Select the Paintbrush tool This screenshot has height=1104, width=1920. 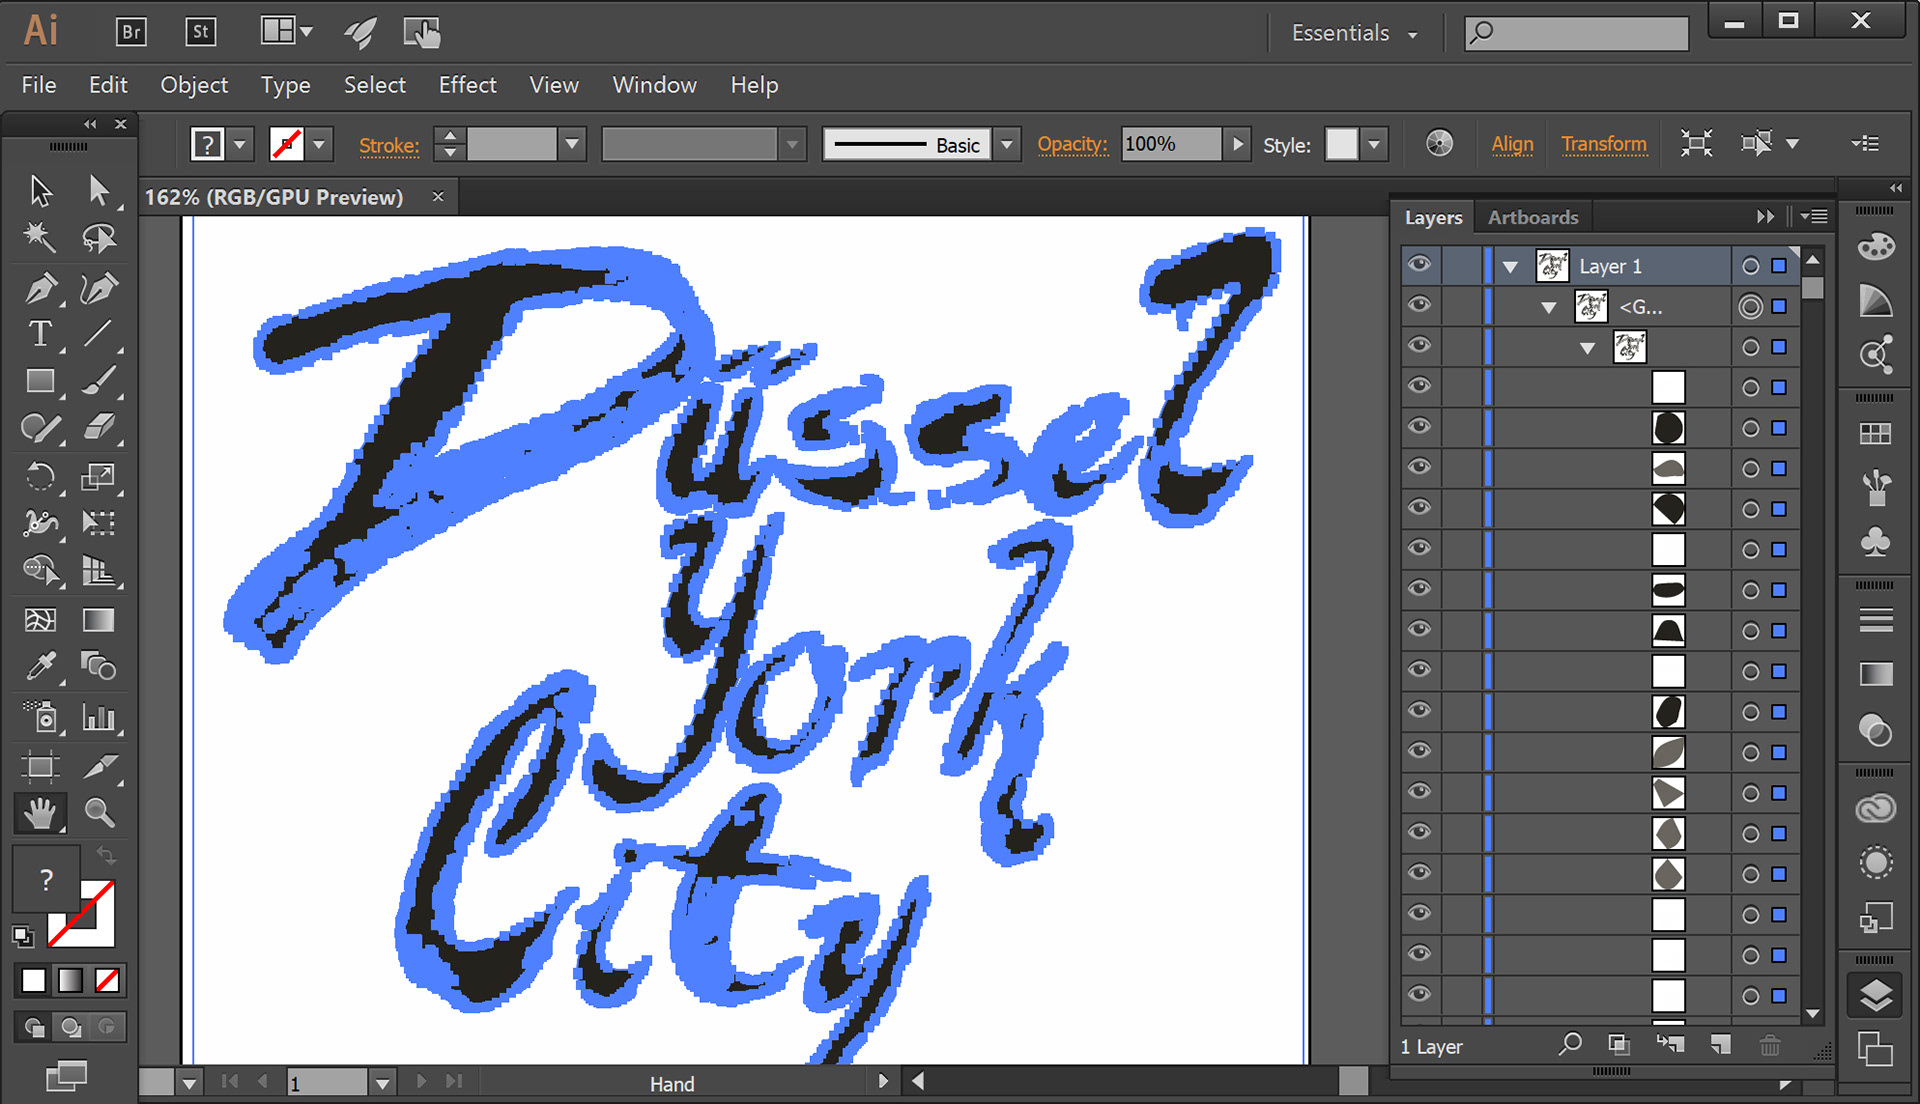[x=98, y=381]
